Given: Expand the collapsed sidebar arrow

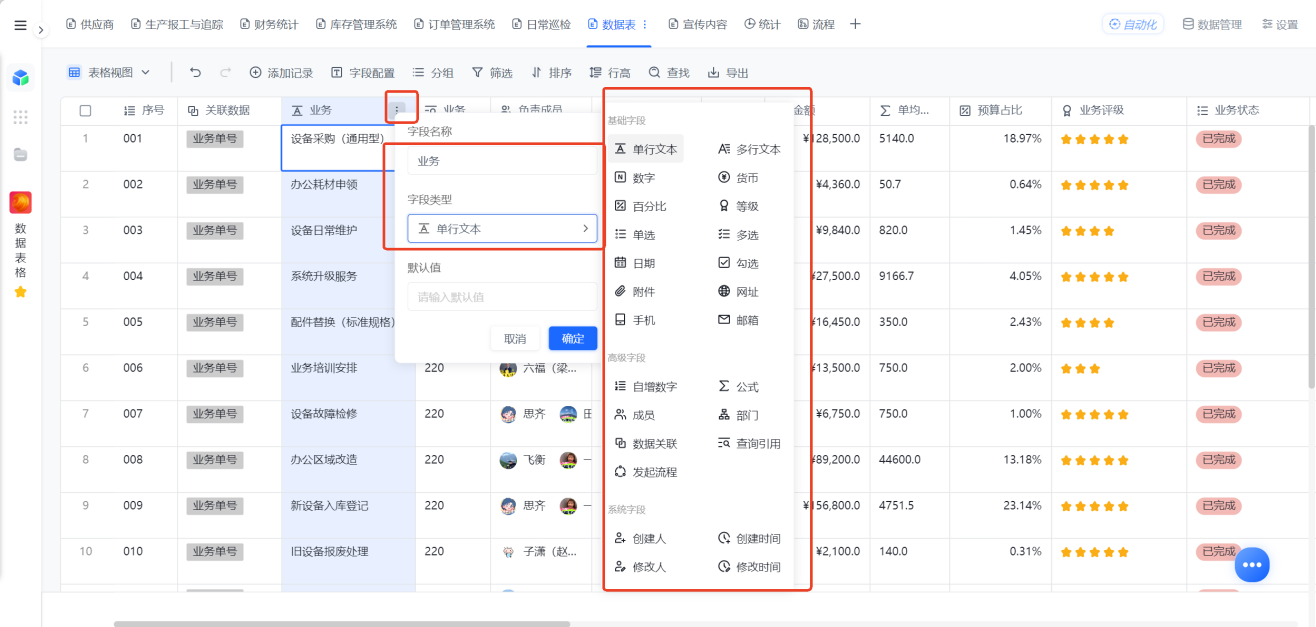Looking at the screenshot, I should point(41,31).
